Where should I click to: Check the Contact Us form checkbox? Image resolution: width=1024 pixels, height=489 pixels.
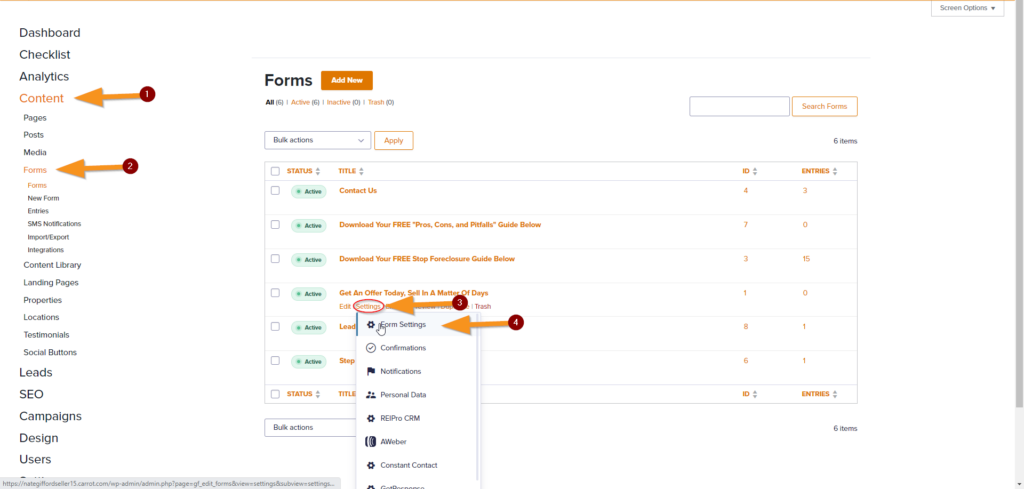click(x=275, y=190)
